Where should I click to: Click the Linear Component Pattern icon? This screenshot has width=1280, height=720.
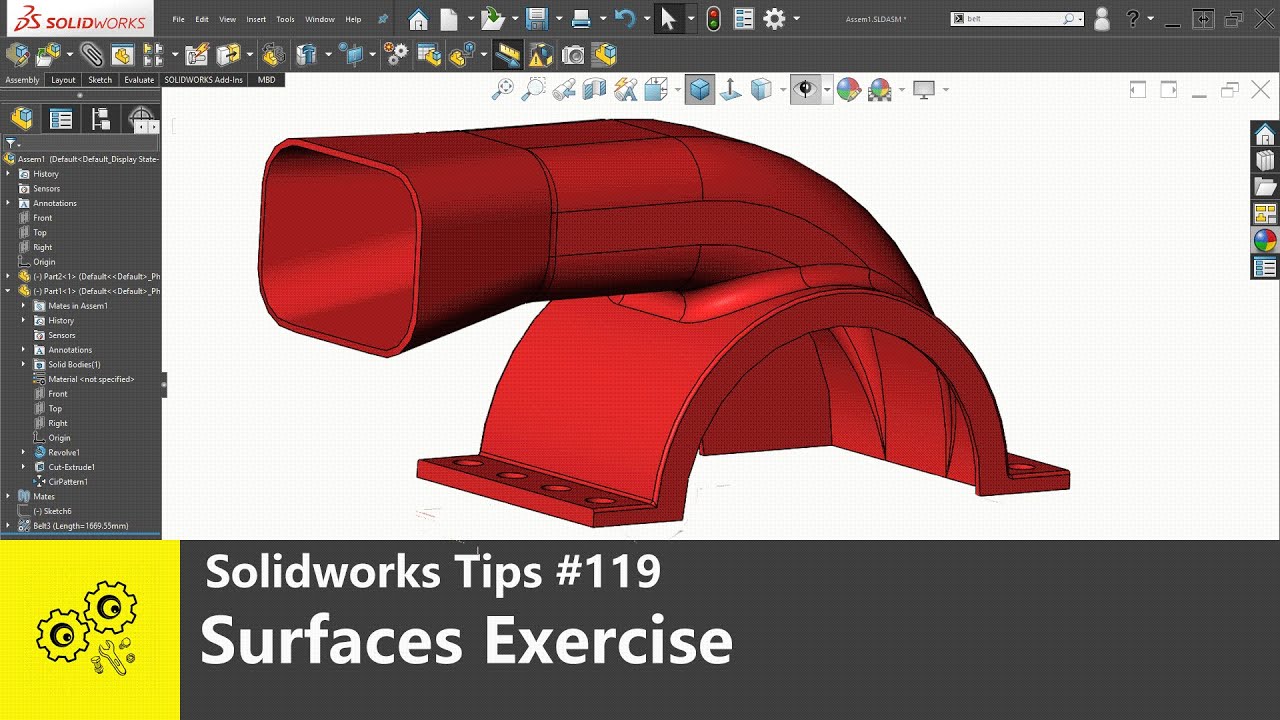coord(152,55)
